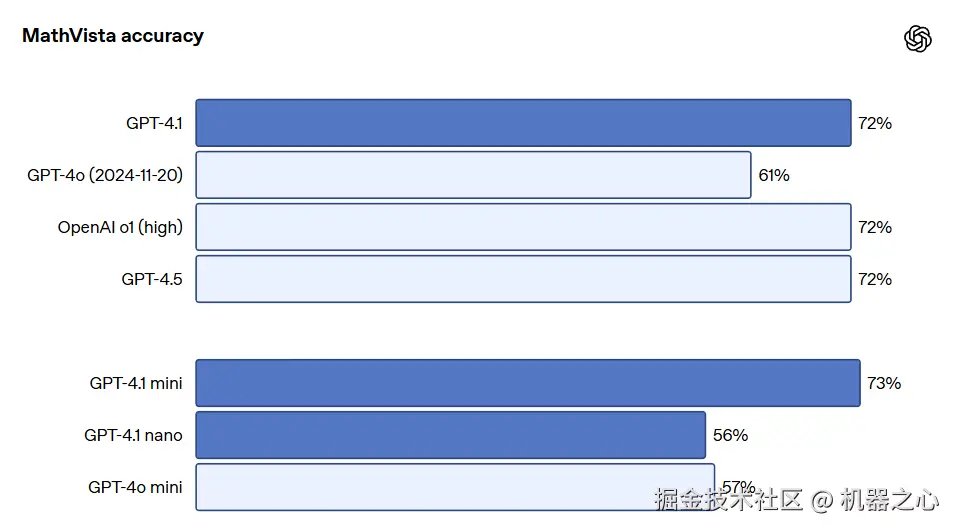957x531 pixels.
Task: Click the 73% value label
Action: click(884, 383)
